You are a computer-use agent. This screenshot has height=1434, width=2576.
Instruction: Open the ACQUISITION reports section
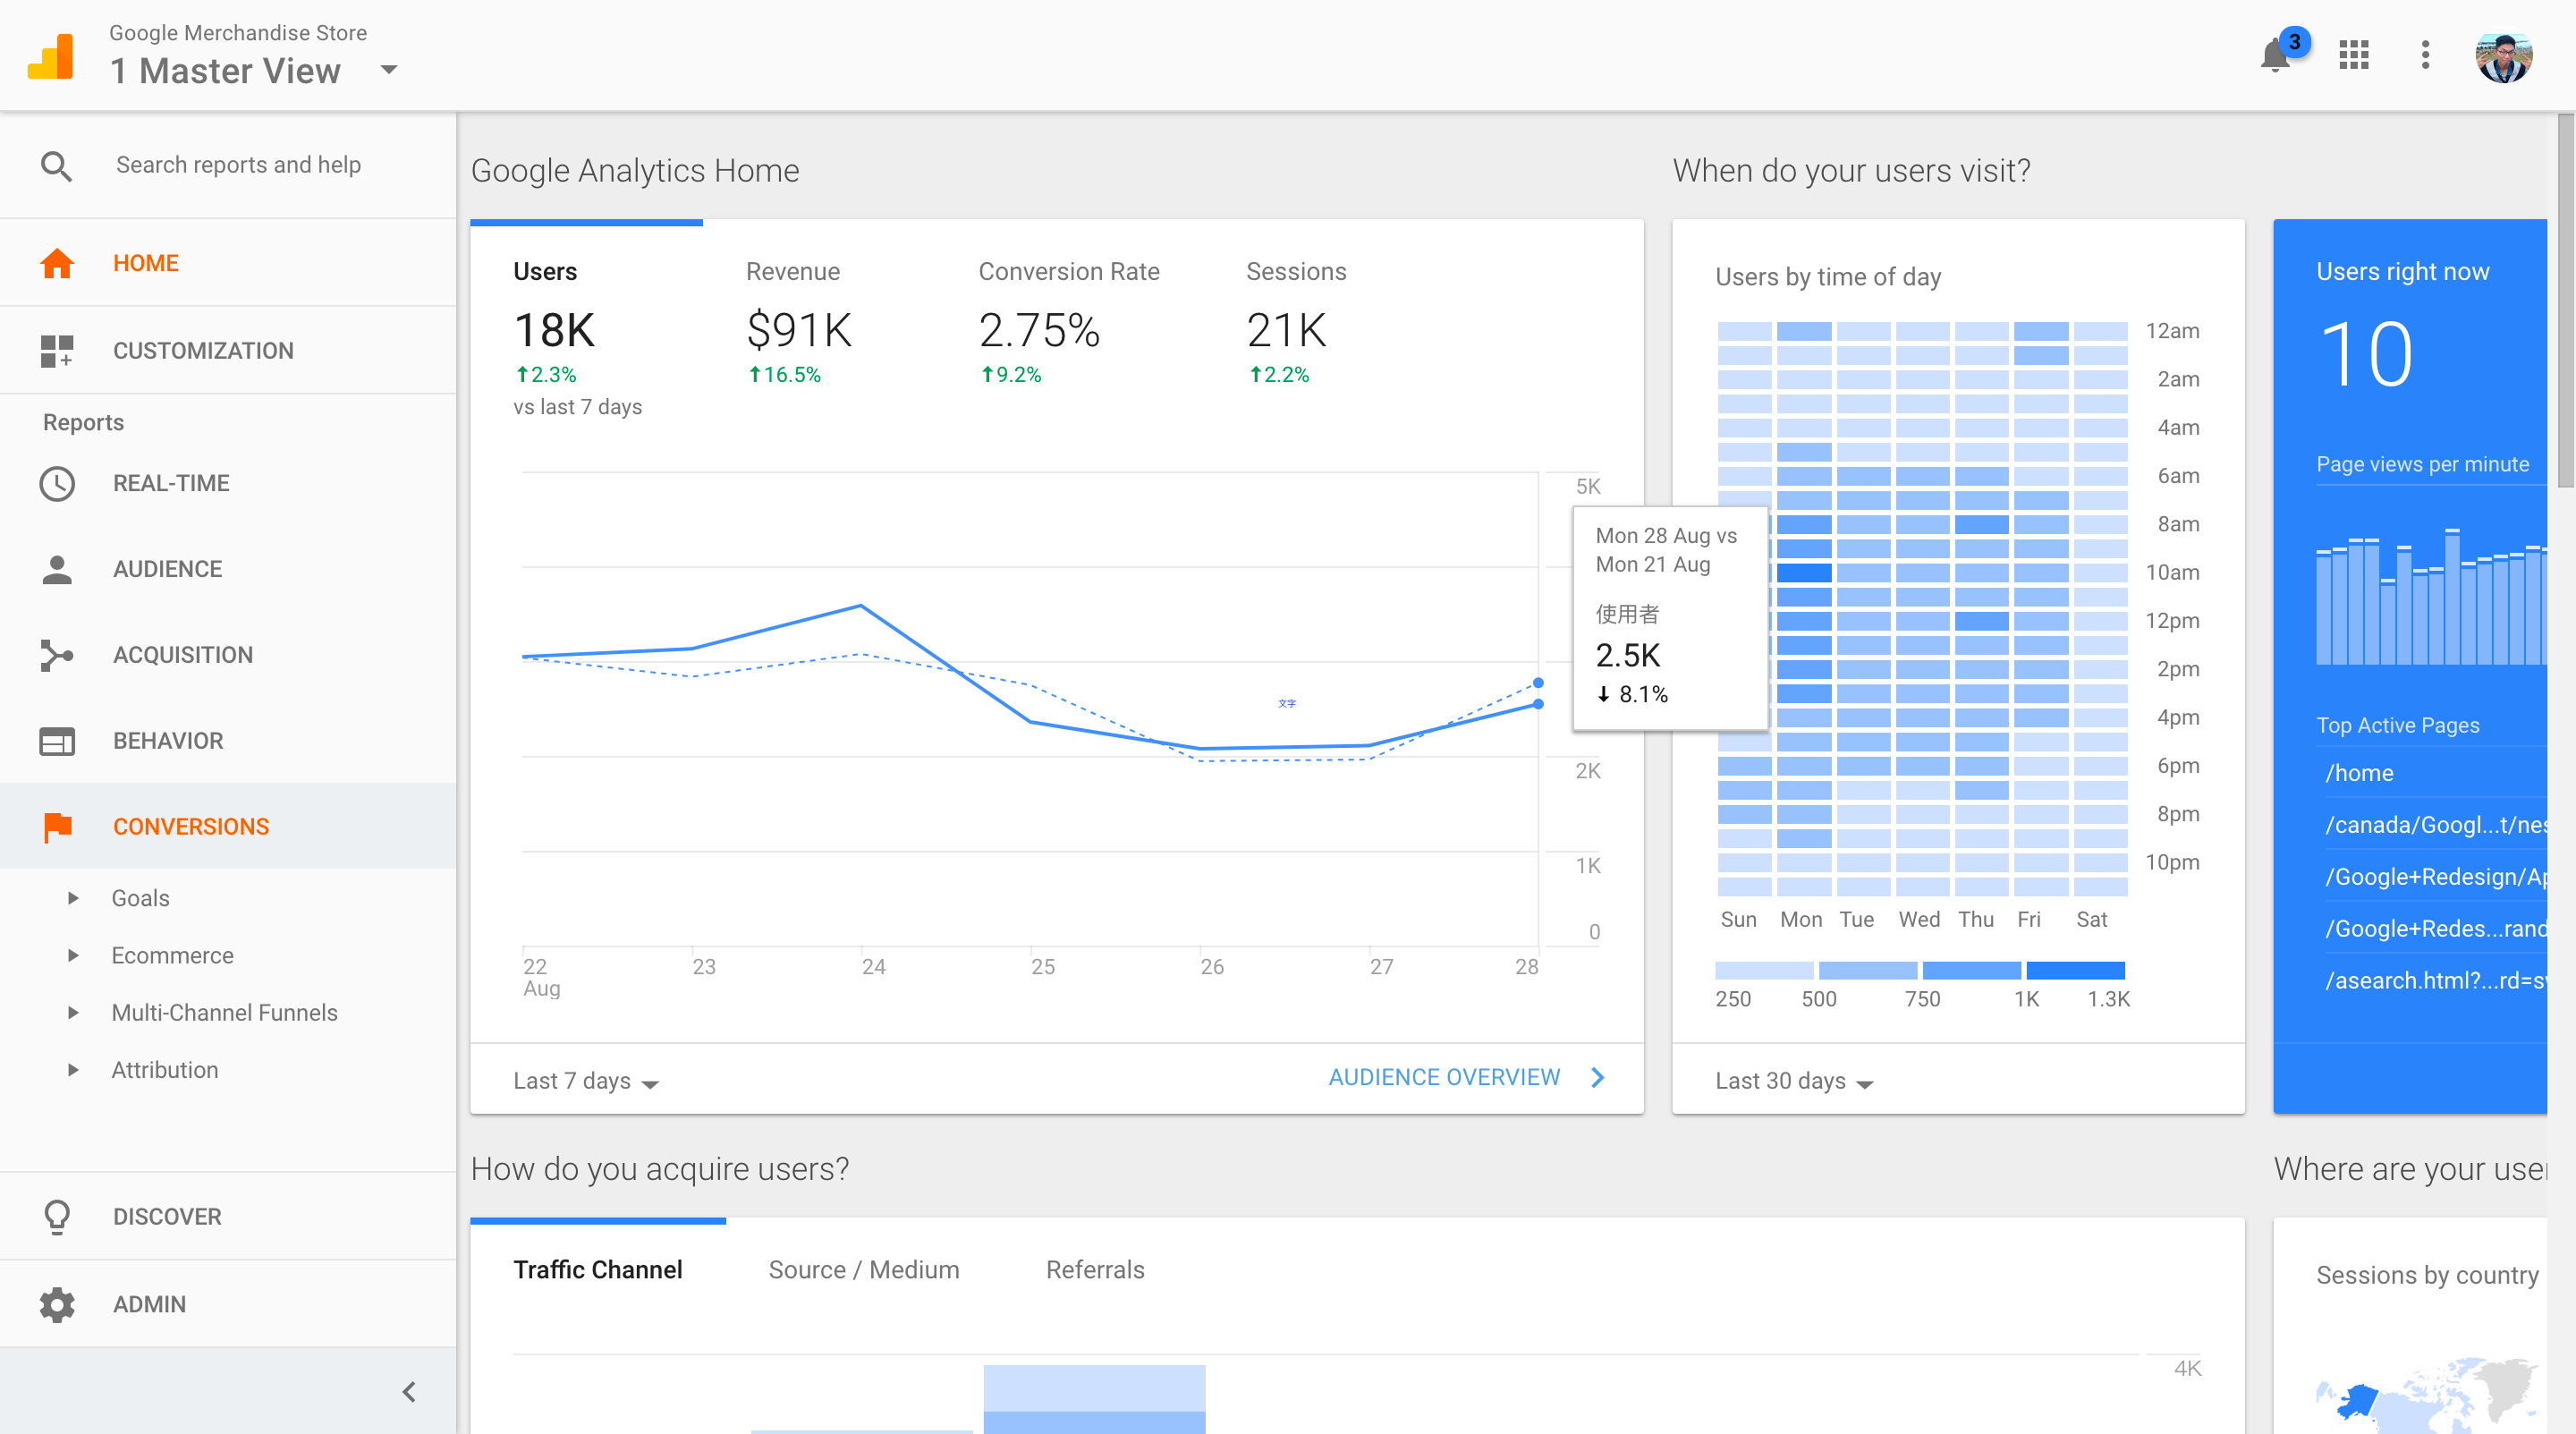(228, 655)
